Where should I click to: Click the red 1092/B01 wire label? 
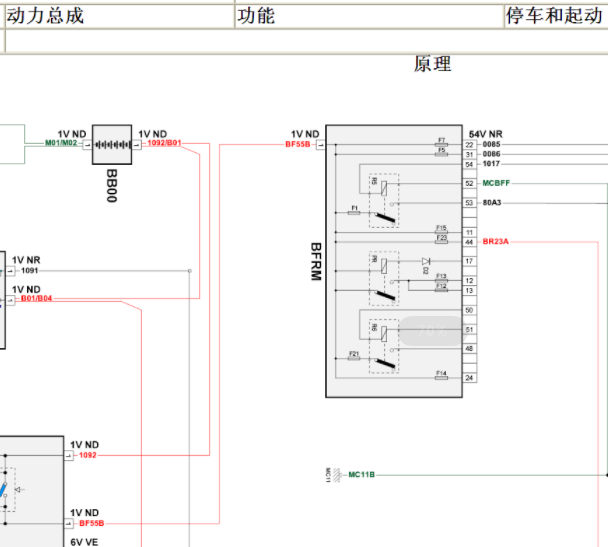pos(164,143)
